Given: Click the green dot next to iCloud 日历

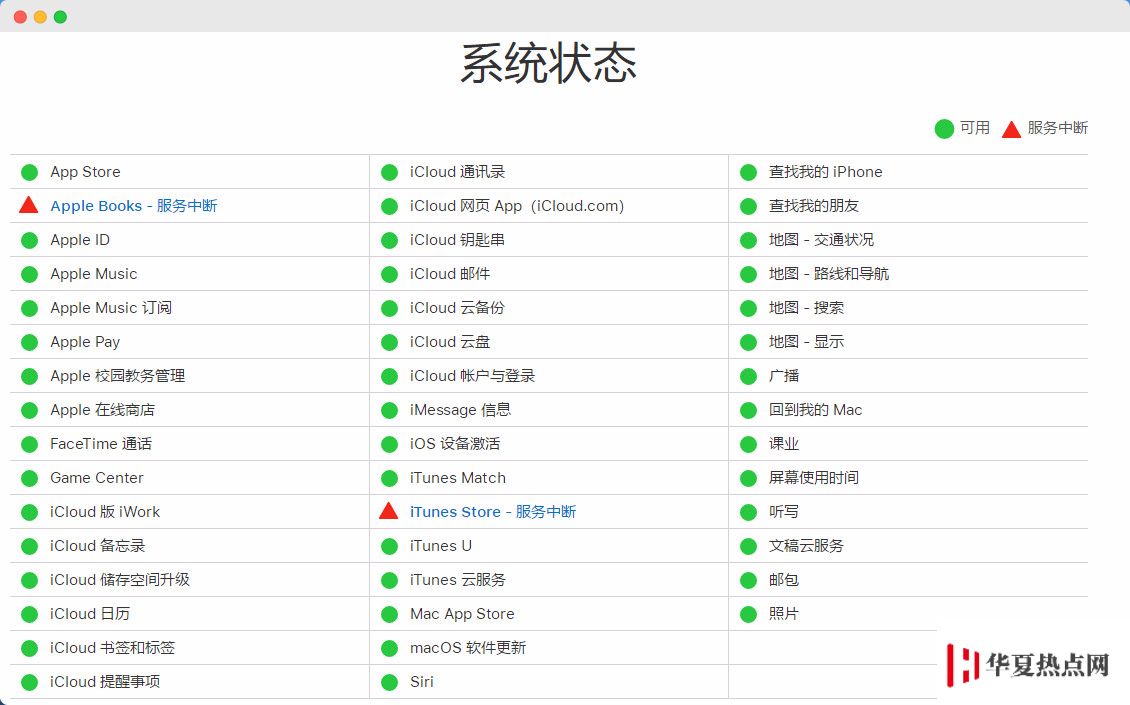Looking at the screenshot, I should pos(30,614).
